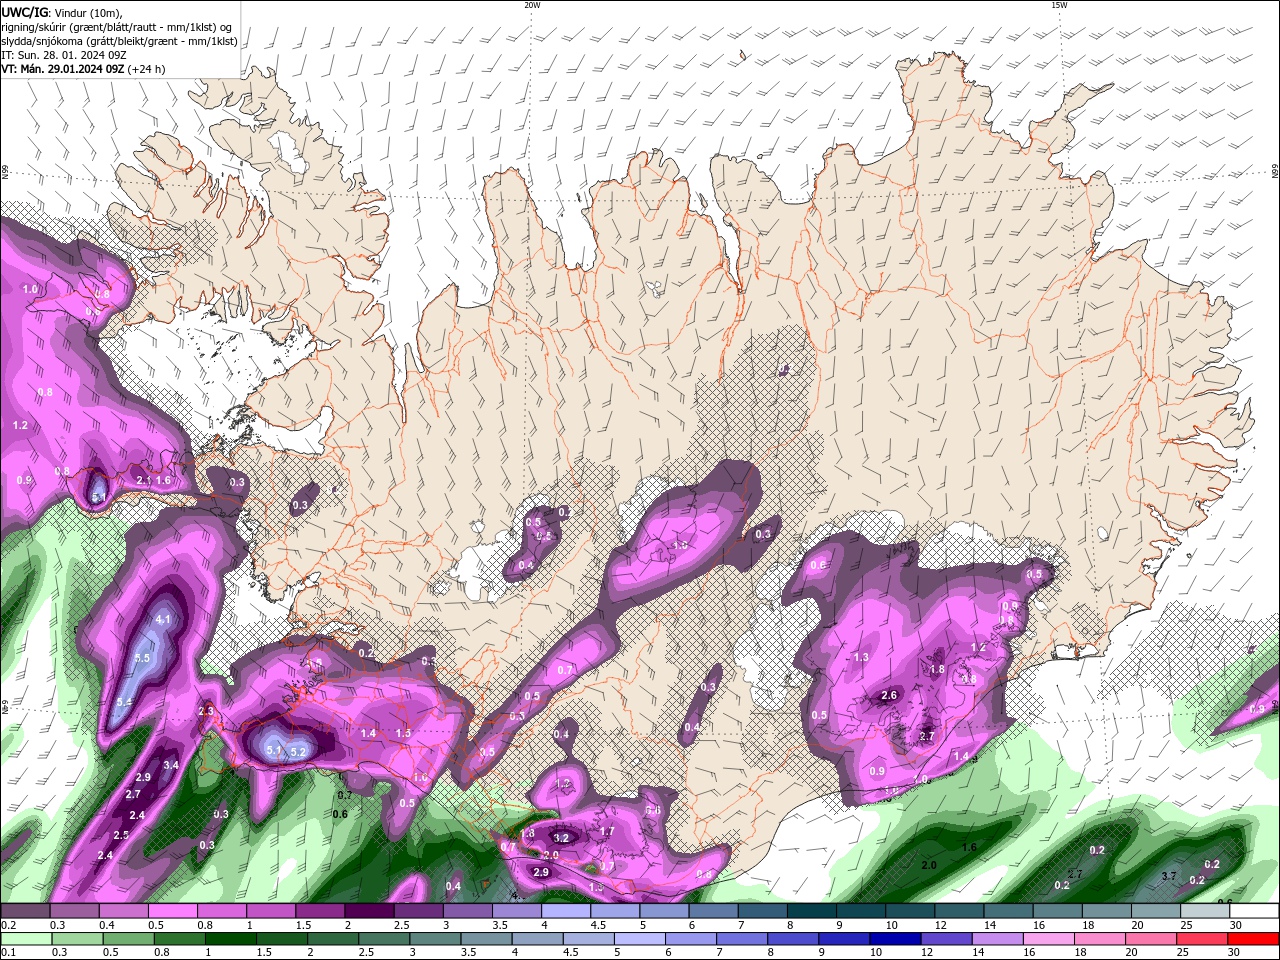Click the '3.2' precipitation value on the map

pos(561,838)
